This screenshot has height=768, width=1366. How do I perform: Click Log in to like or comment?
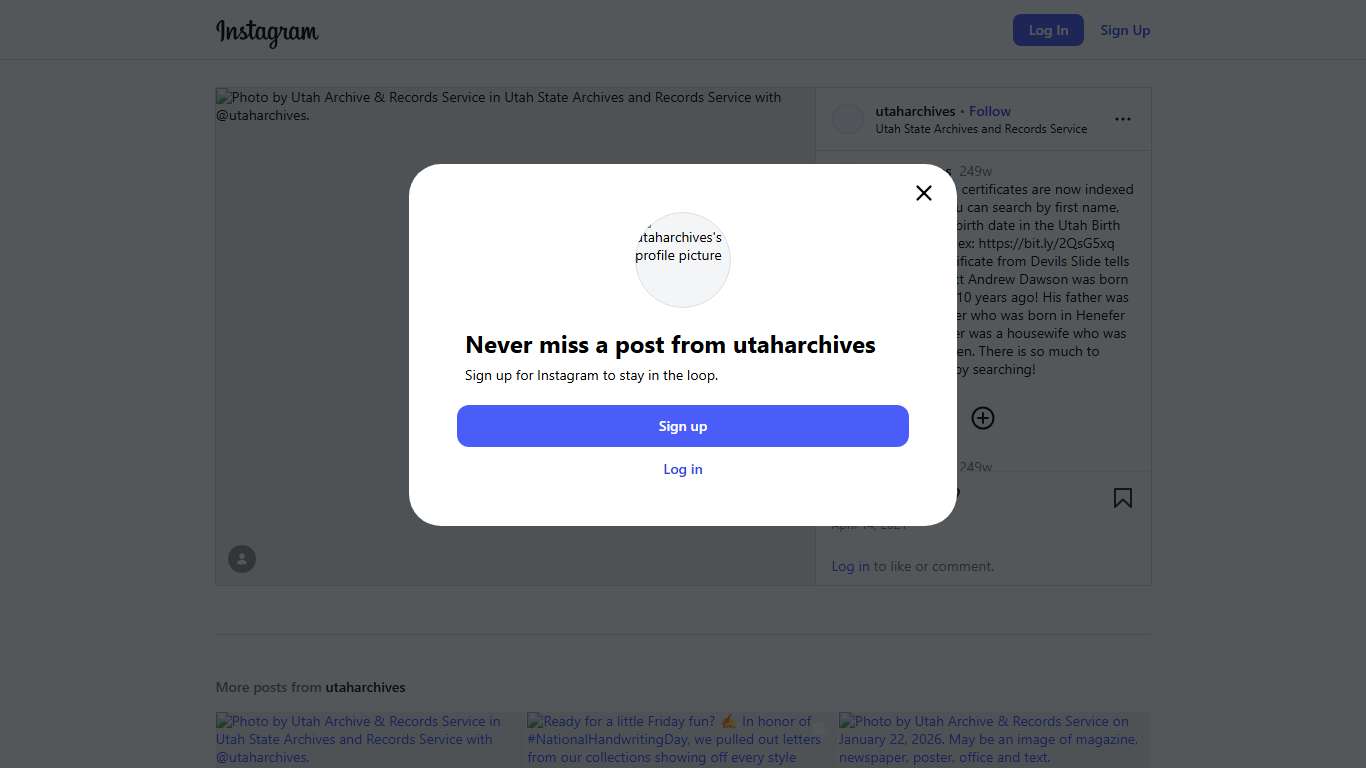[850, 566]
